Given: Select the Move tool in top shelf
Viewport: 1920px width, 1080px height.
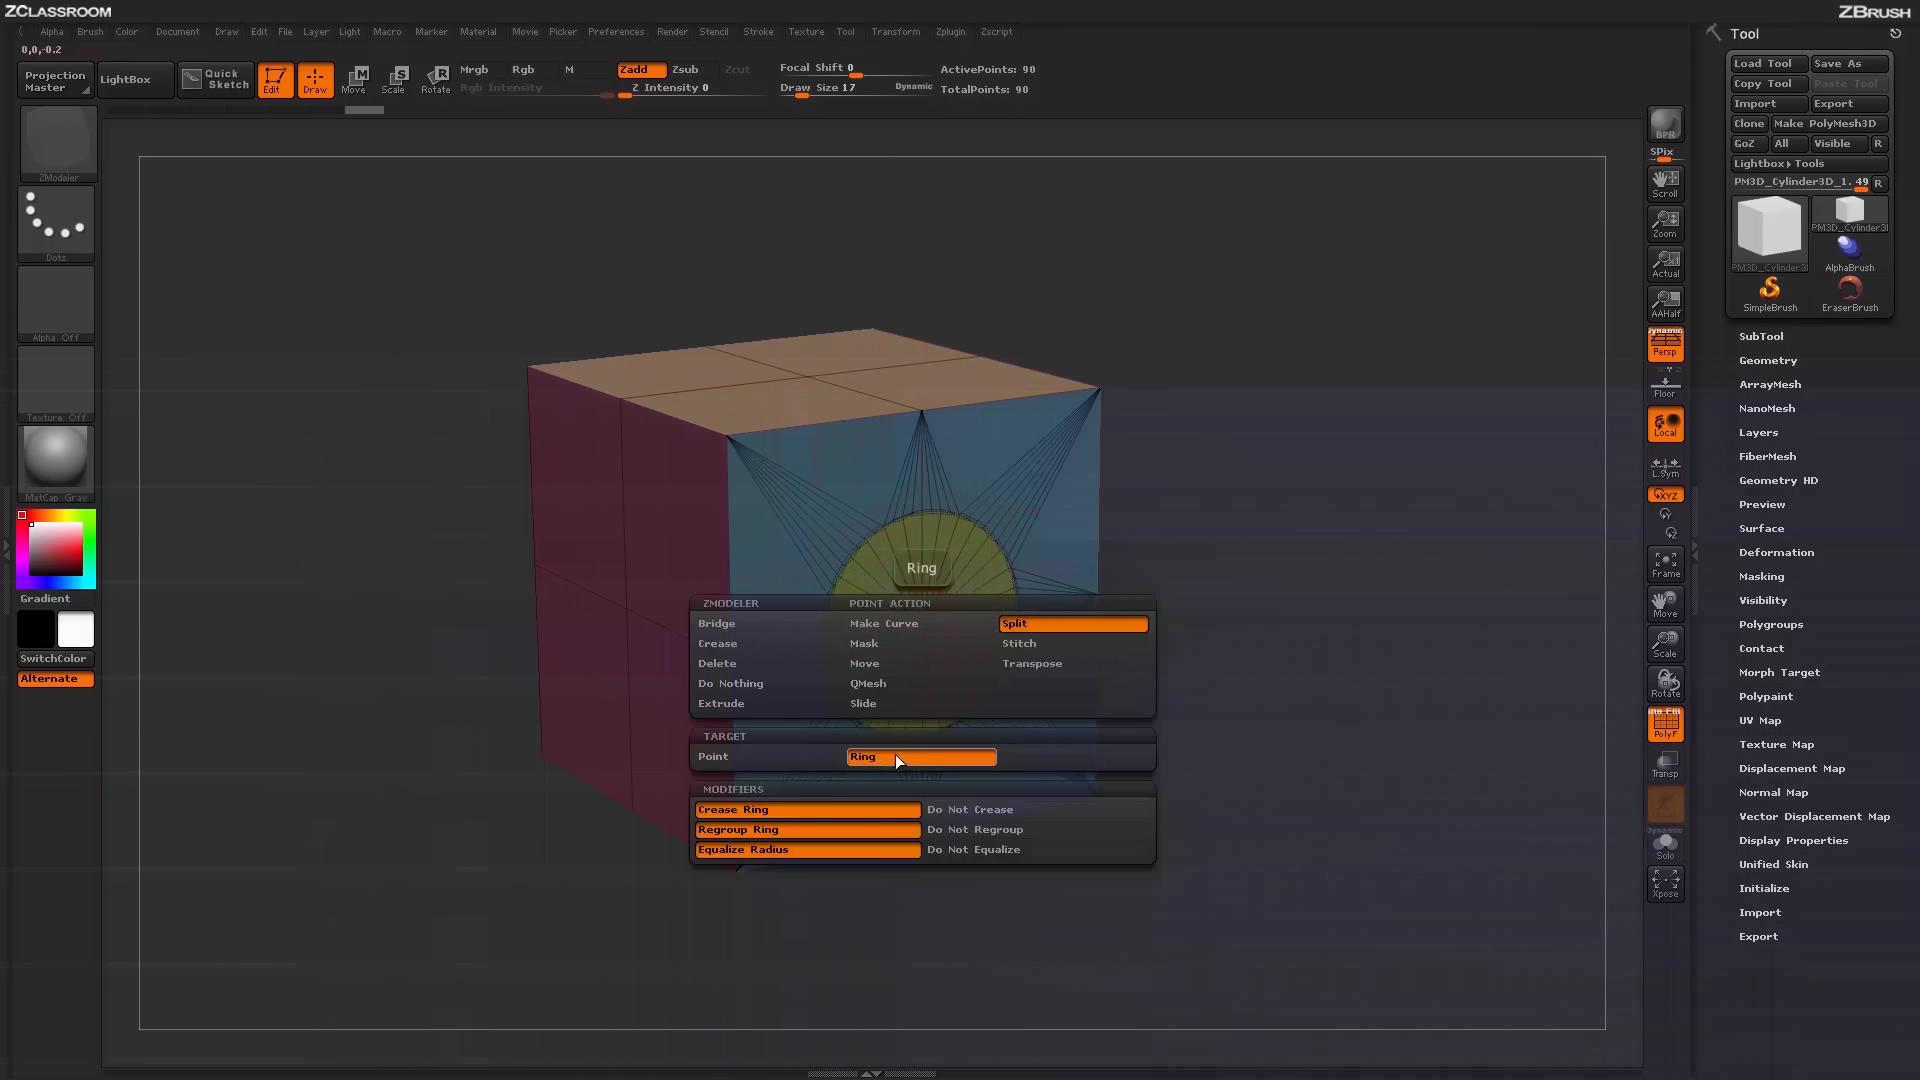Looking at the screenshot, I should click(x=355, y=80).
